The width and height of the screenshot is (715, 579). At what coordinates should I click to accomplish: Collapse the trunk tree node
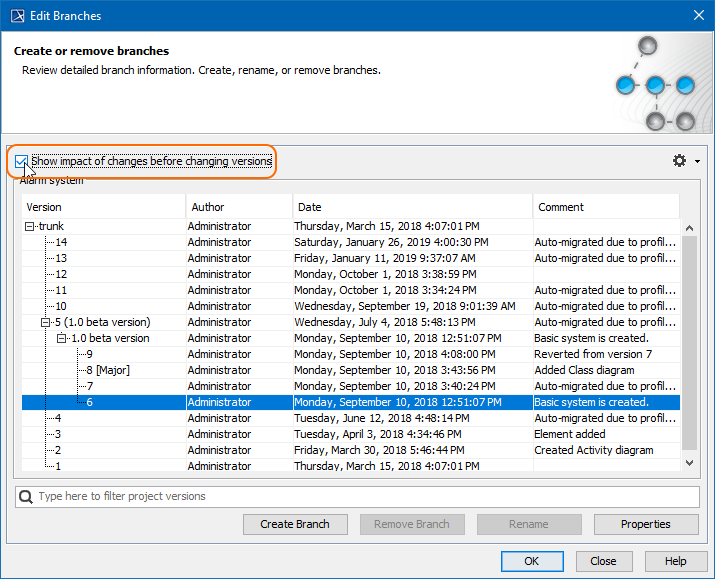click(31, 226)
